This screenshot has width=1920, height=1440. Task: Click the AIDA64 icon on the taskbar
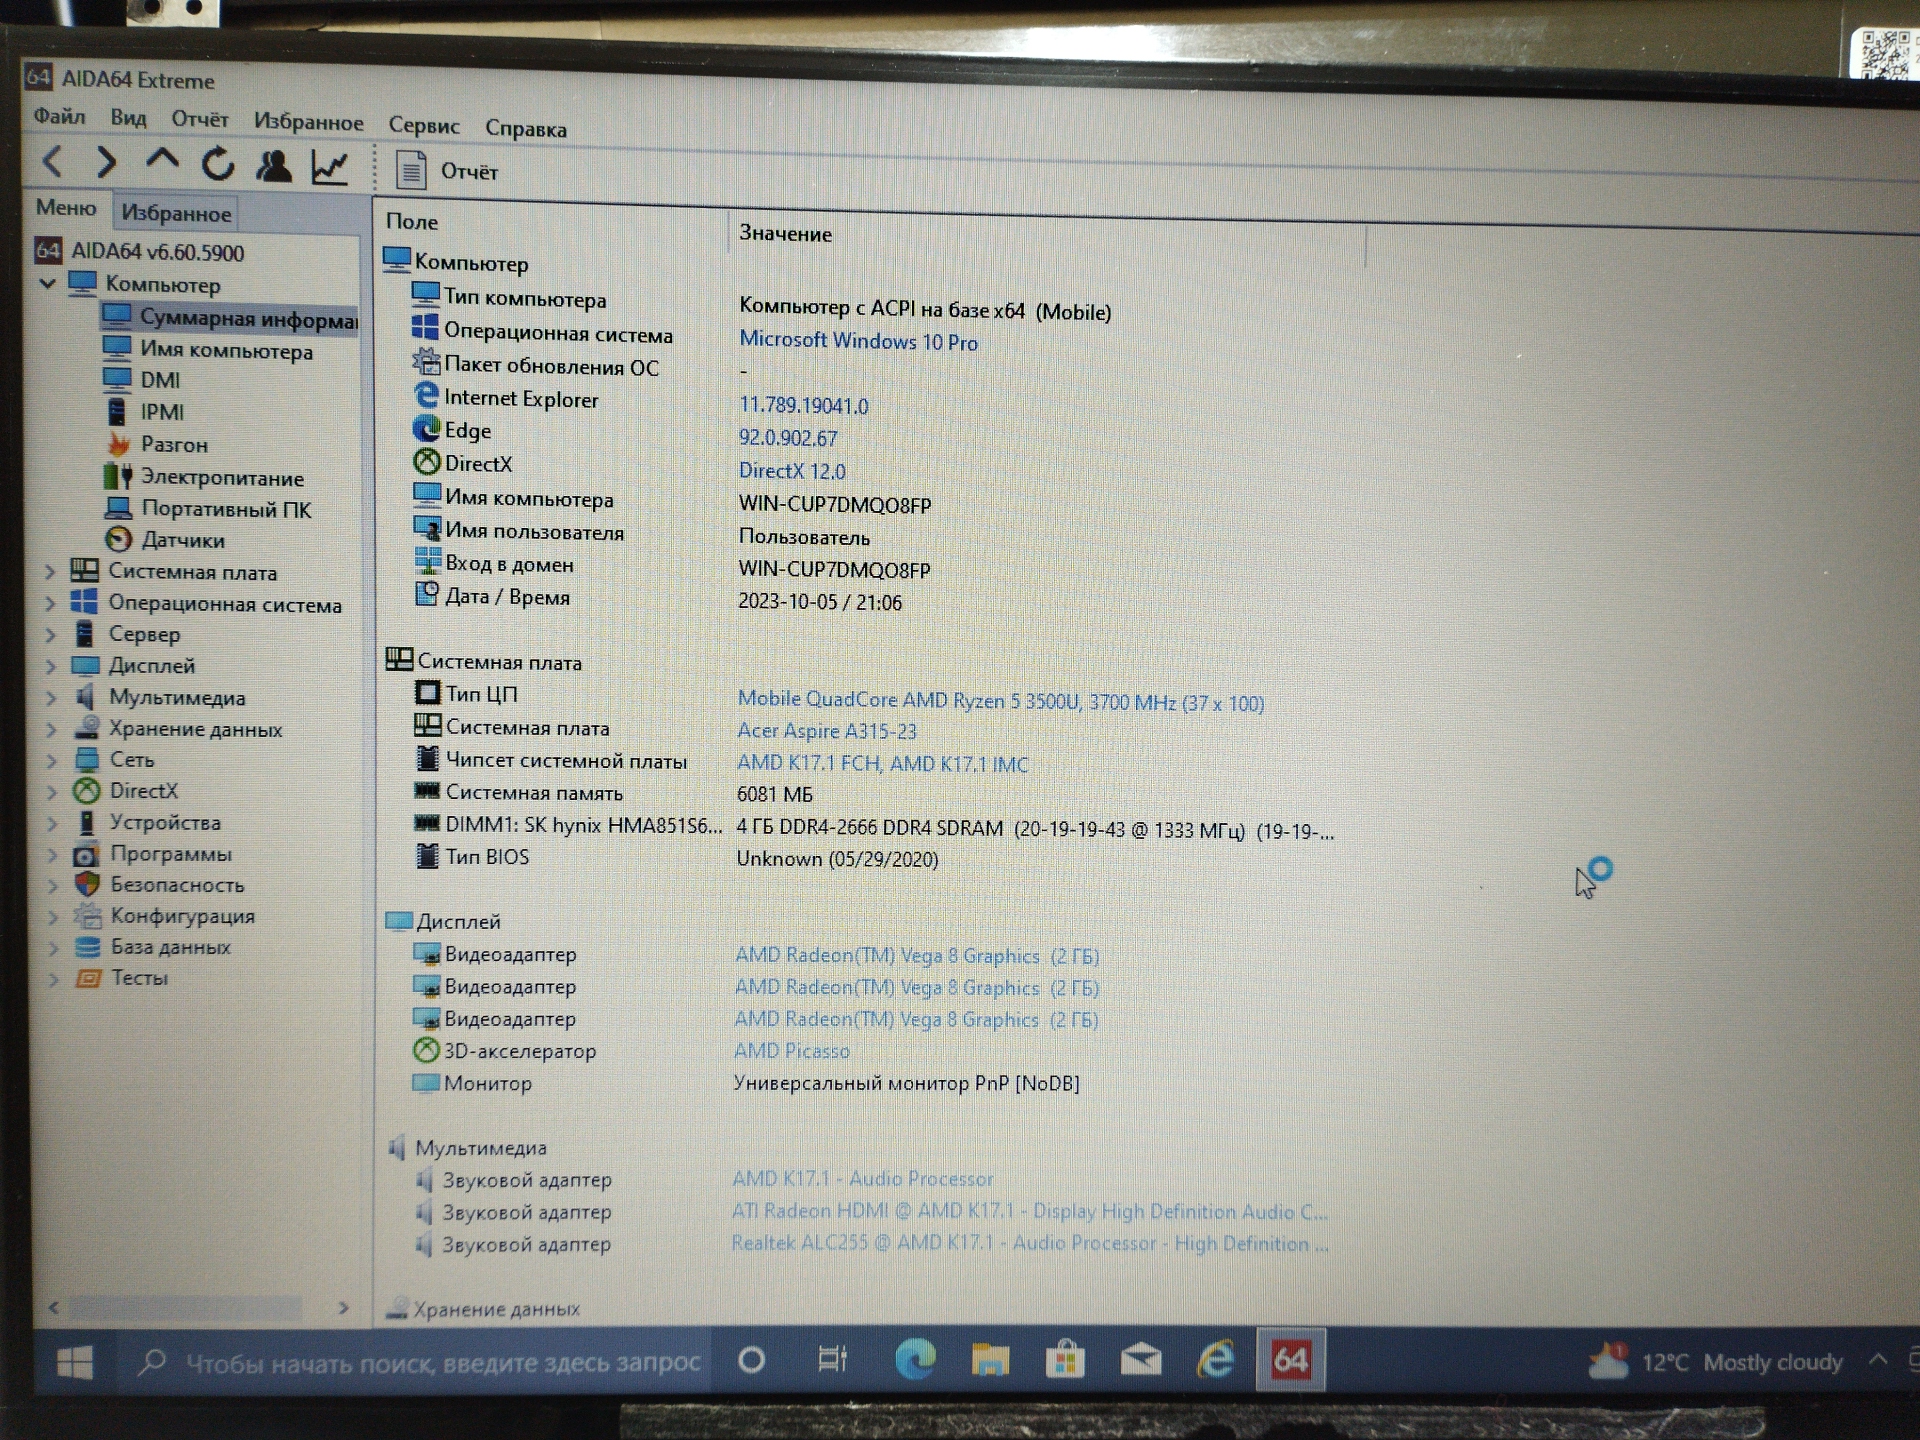(x=1290, y=1359)
